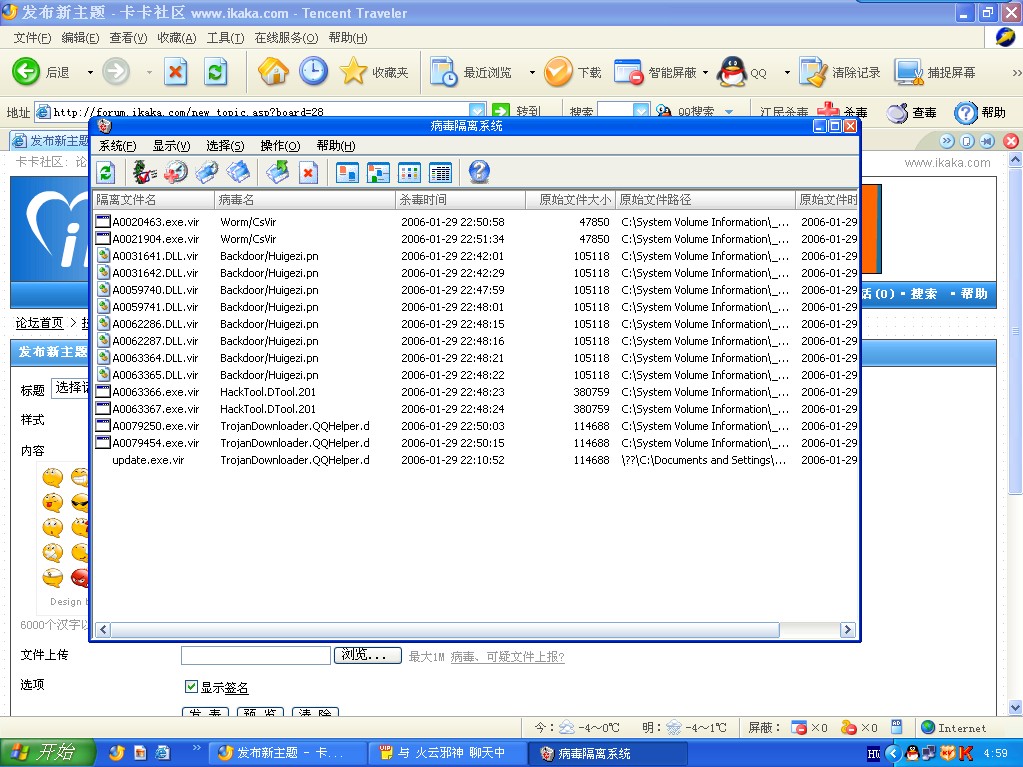Viewport: 1023px width, 767px height.
Task: Click the bug with checkmark toolbar icon
Action: [144, 173]
